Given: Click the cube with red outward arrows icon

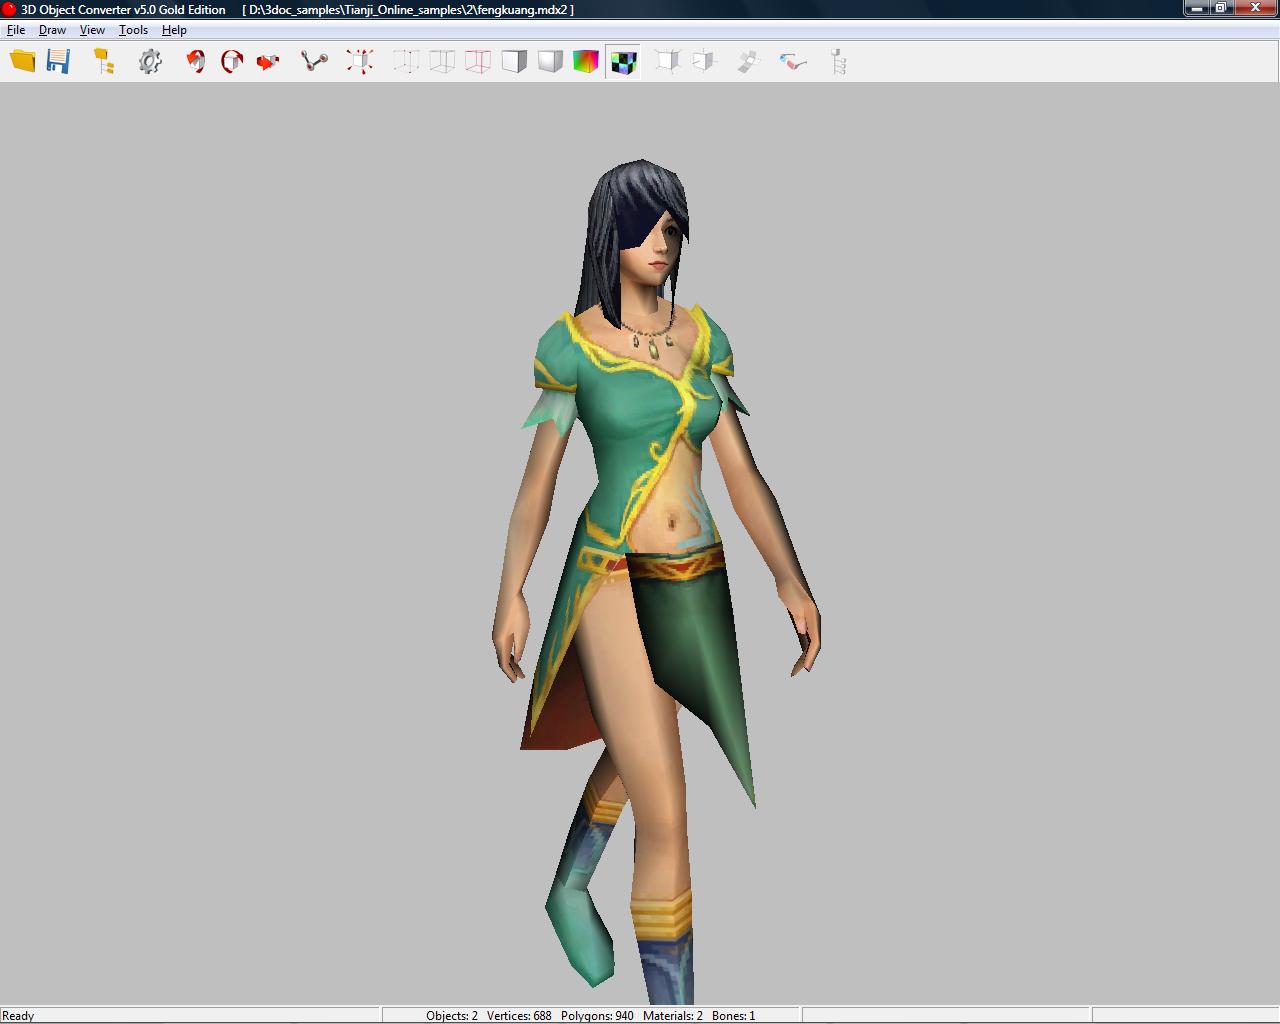Looking at the screenshot, I should (360, 61).
